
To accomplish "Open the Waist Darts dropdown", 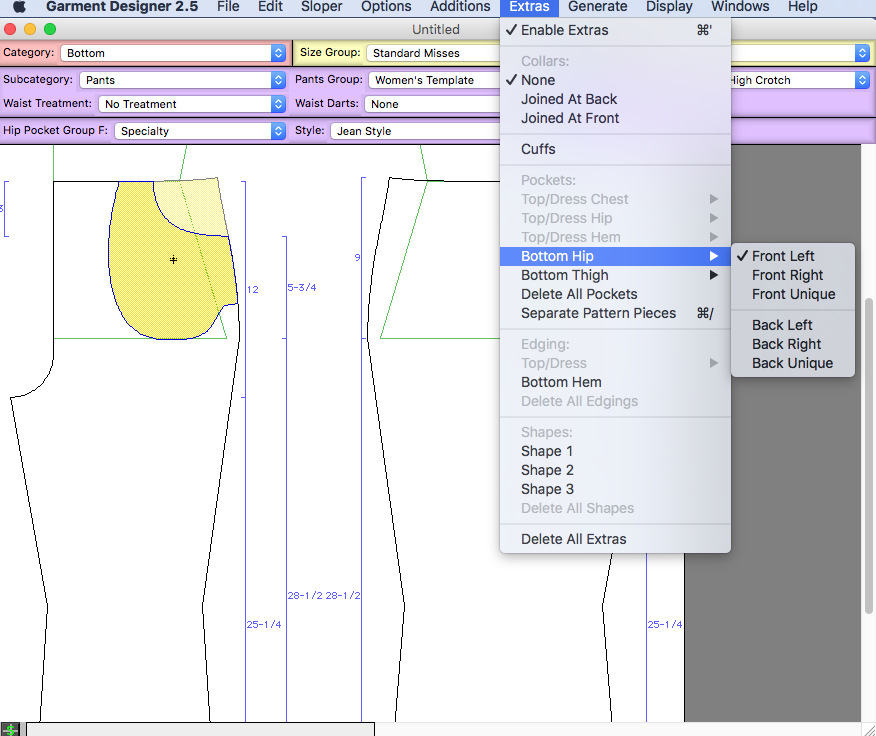I will point(432,104).
